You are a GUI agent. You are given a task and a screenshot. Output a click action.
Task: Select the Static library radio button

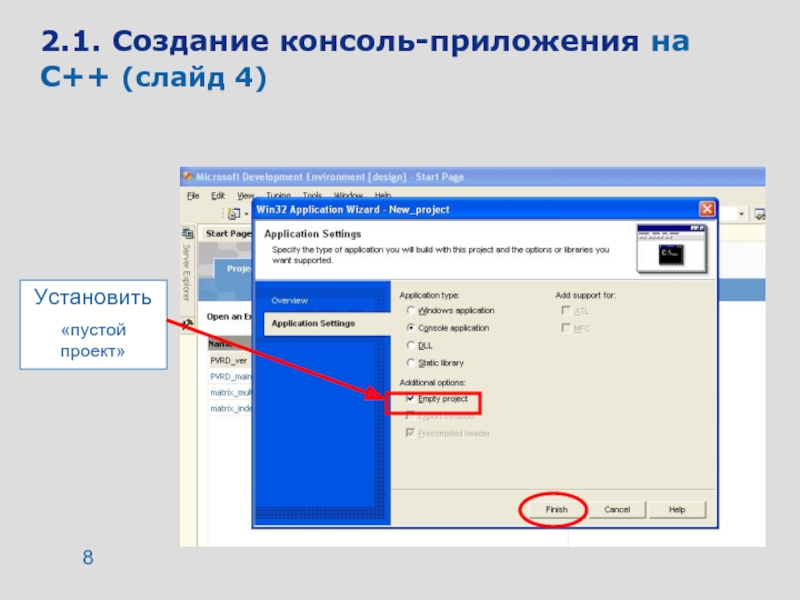click(411, 363)
